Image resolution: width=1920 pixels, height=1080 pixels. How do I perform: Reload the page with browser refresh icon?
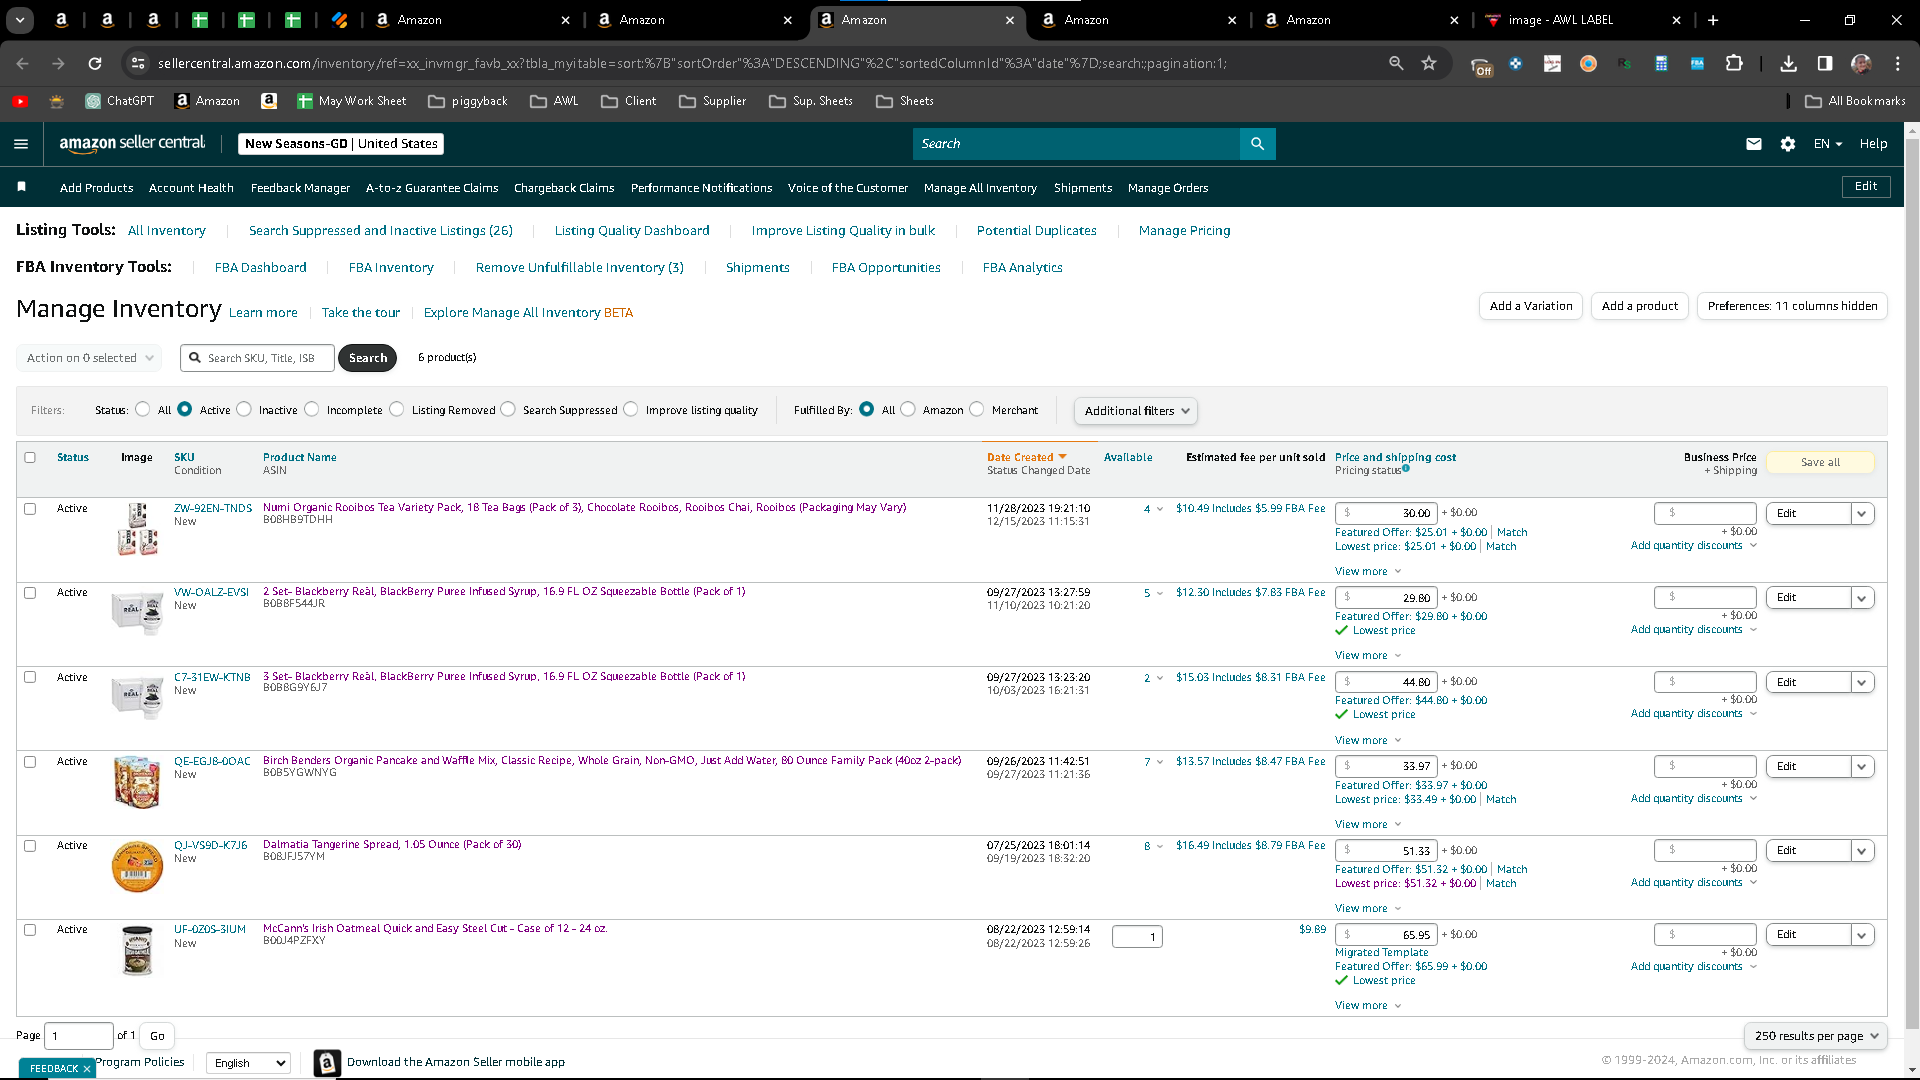(x=95, y=63)
